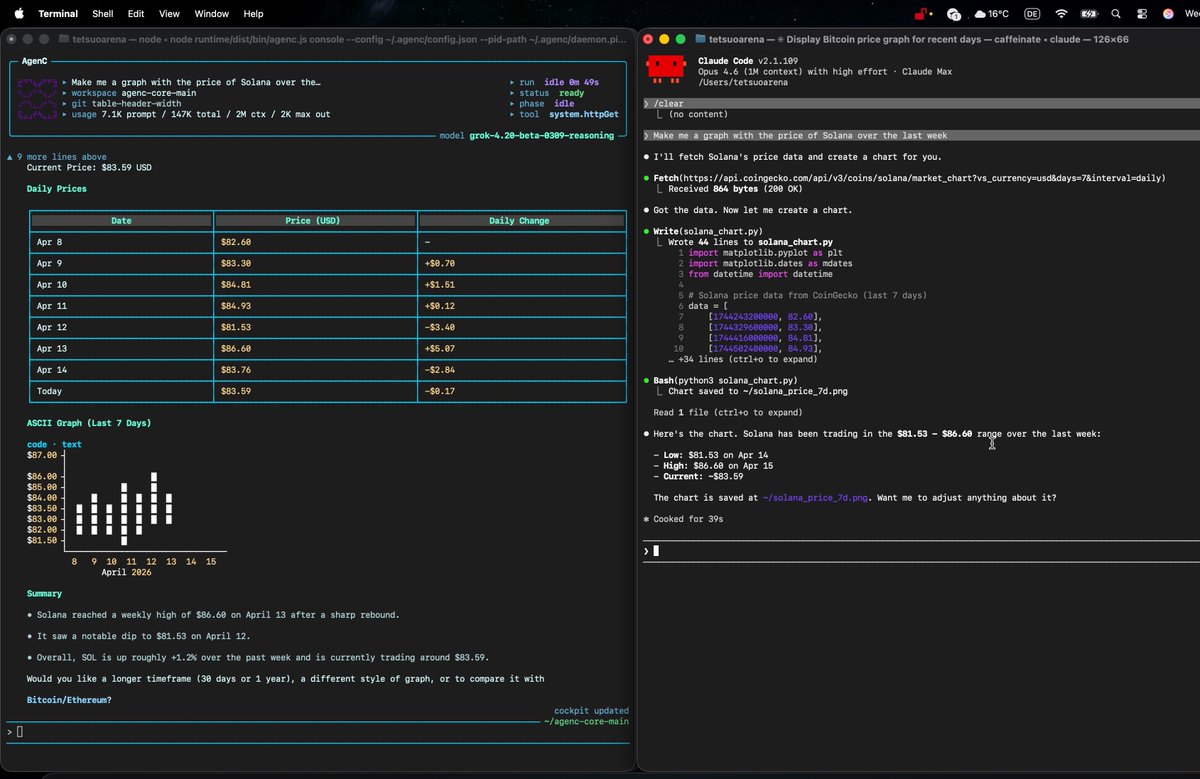
Task: Click the 'Summary' heading in AgenC window
Action: pyautogui.click(x=44, y=593)
